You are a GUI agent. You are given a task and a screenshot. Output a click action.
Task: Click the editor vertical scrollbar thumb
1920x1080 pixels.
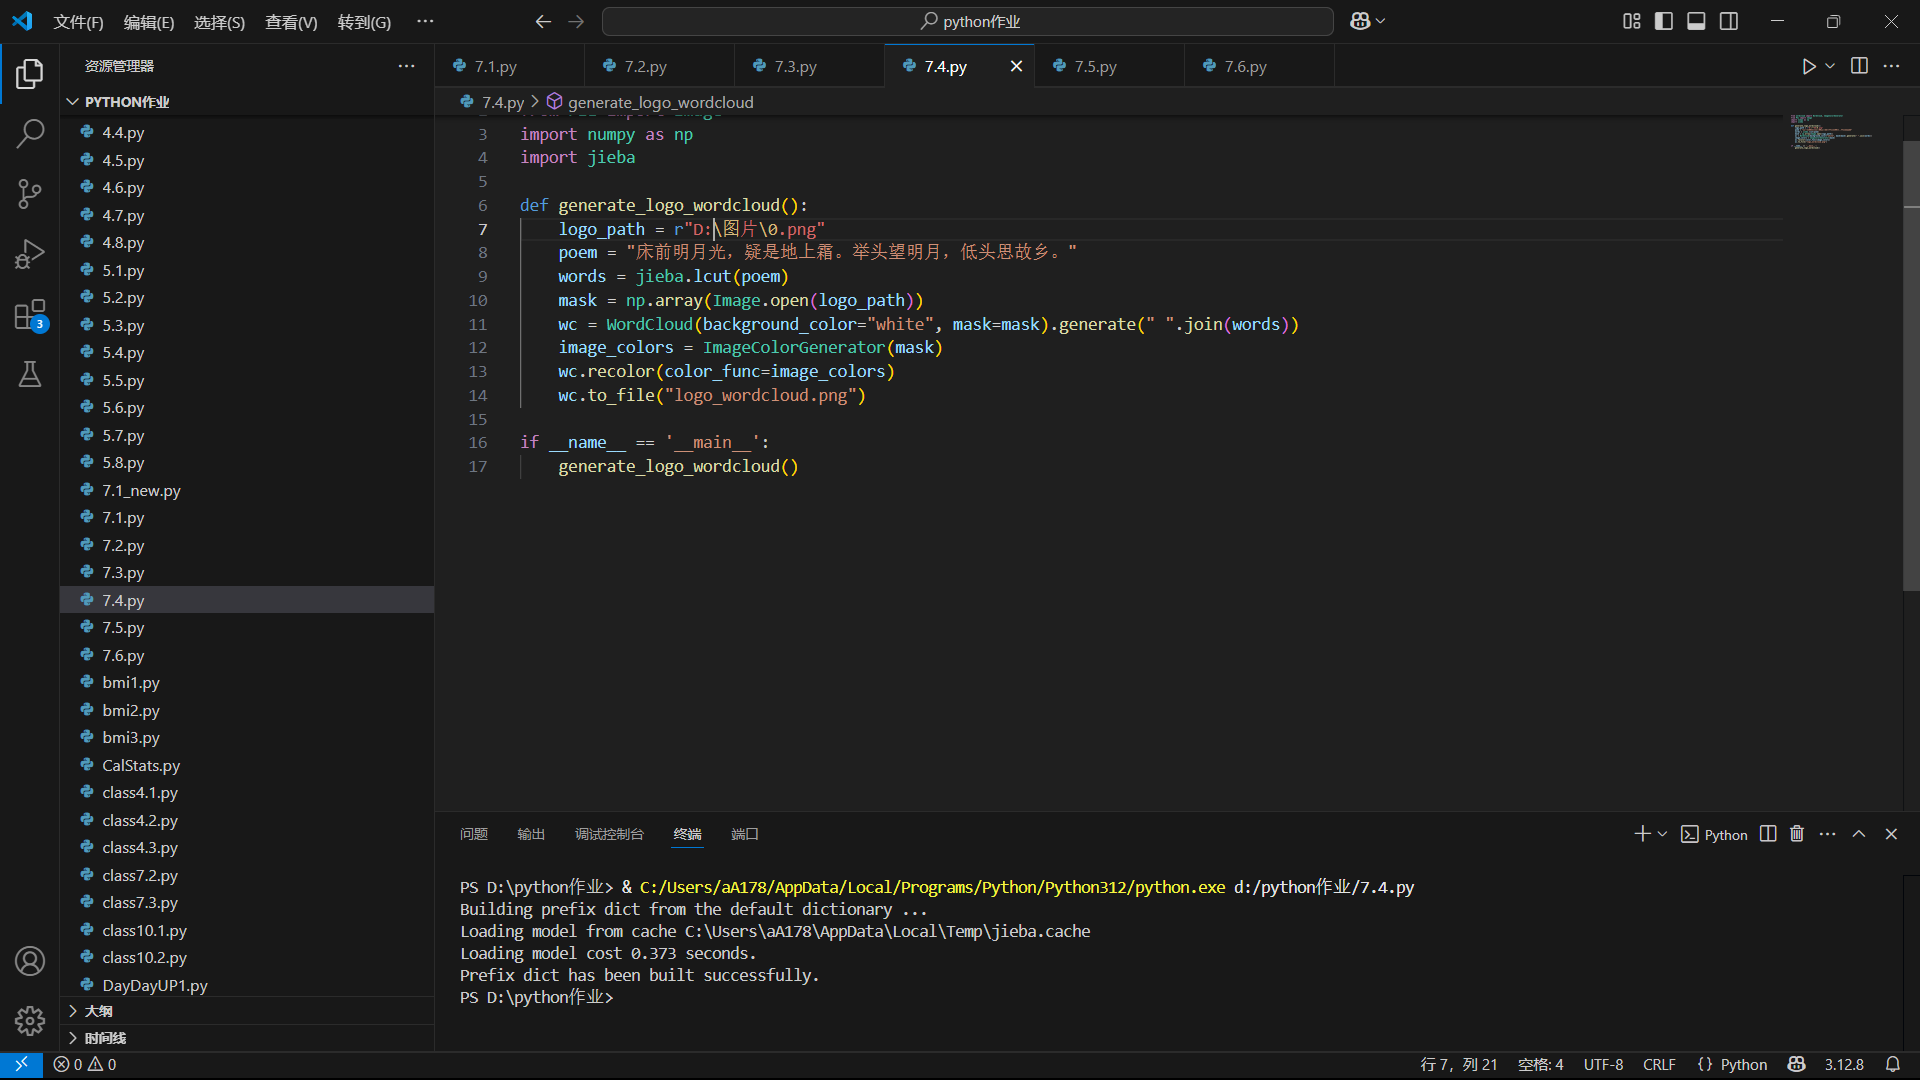tap(1910, 365)
